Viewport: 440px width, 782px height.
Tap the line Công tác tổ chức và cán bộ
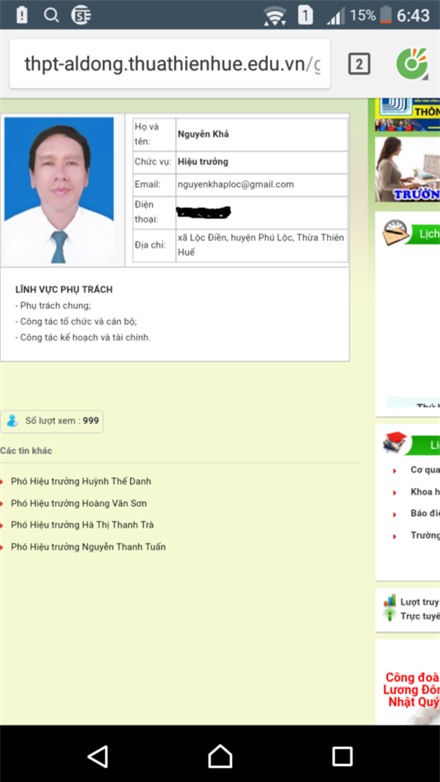[x=76, y=322]
